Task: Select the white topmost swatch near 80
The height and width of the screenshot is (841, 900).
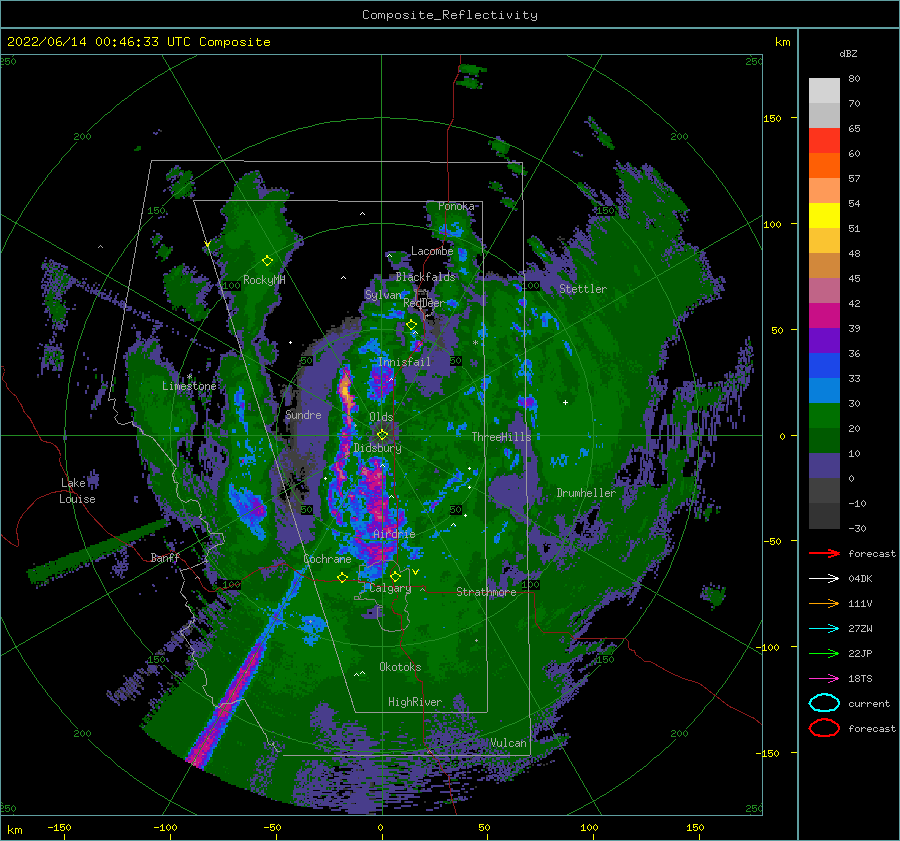Action: 824,91
